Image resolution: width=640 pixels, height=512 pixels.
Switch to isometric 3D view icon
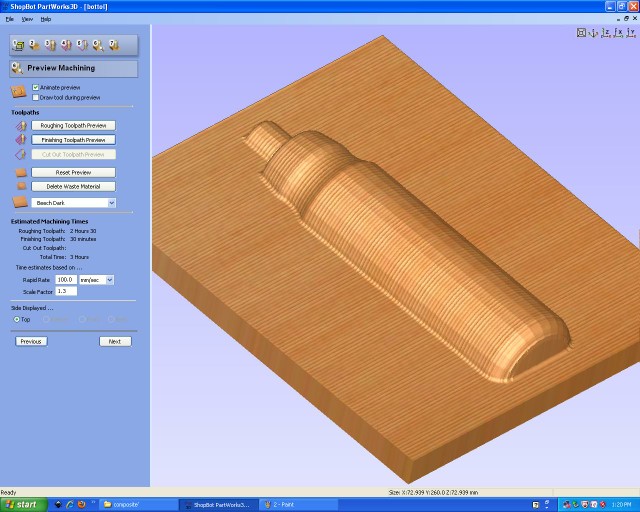tap(593, 33)
